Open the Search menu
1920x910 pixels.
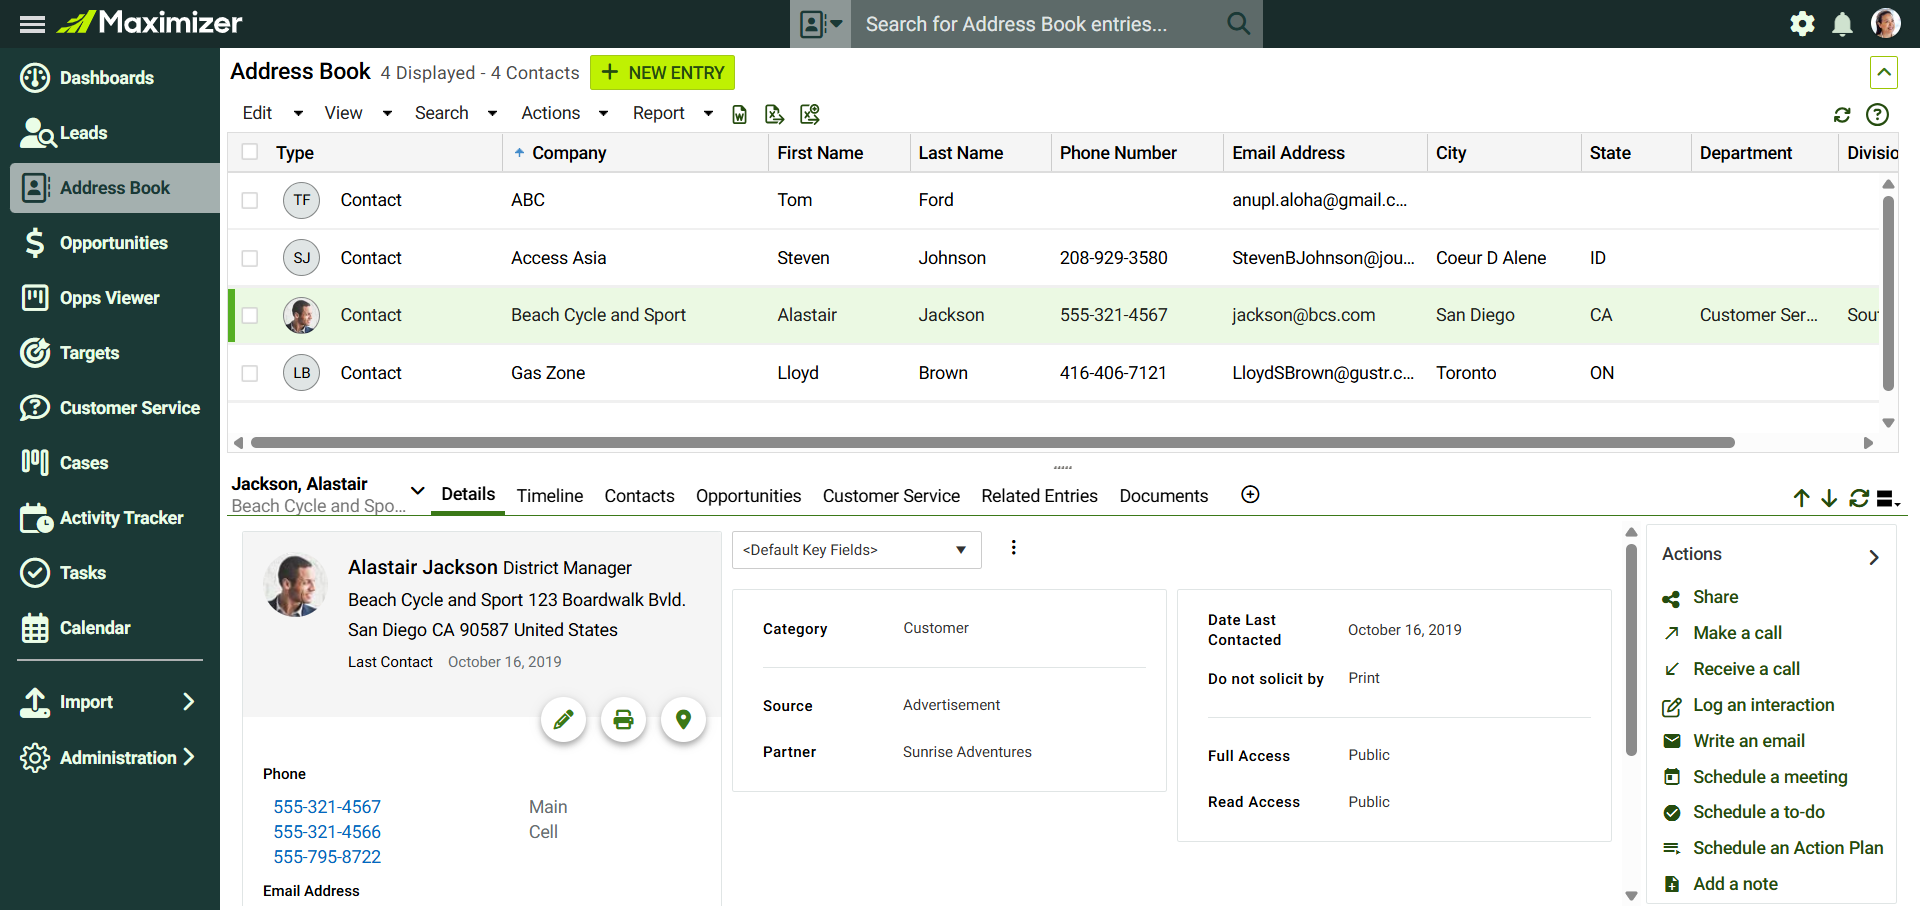pyautogui.click(x=456, y=113)
